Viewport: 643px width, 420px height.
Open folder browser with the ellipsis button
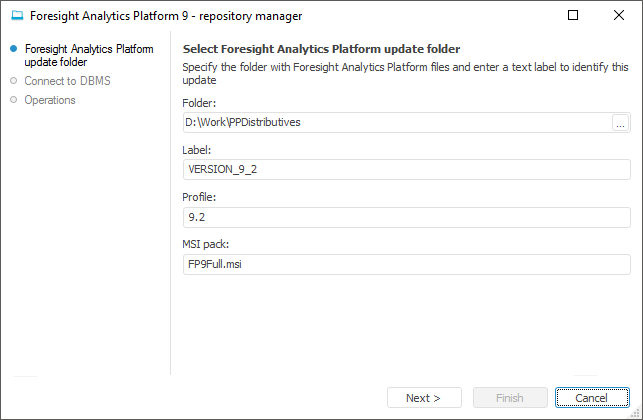click(620, 123)
